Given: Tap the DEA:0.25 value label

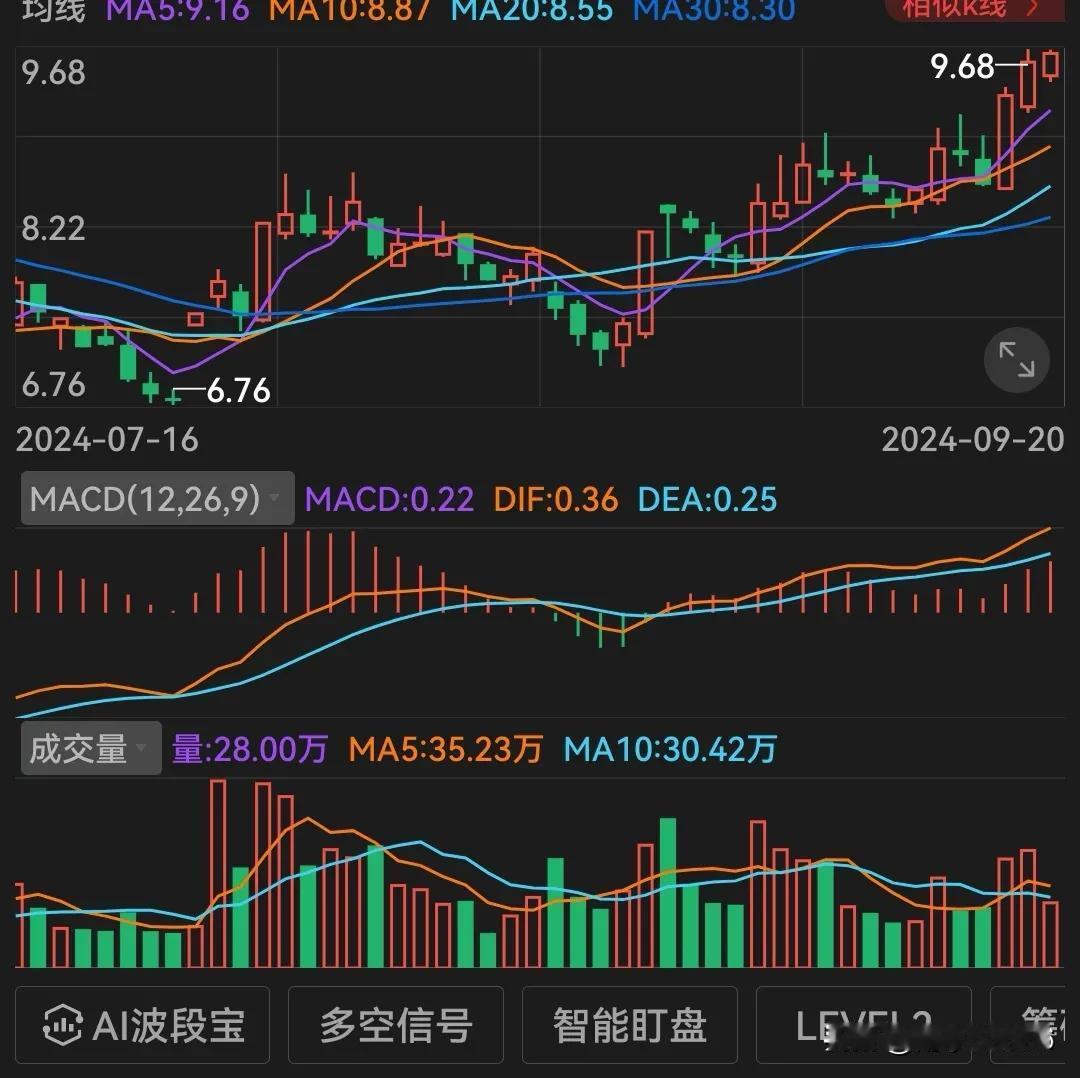Looking at the screenshot, I should 707,499.
